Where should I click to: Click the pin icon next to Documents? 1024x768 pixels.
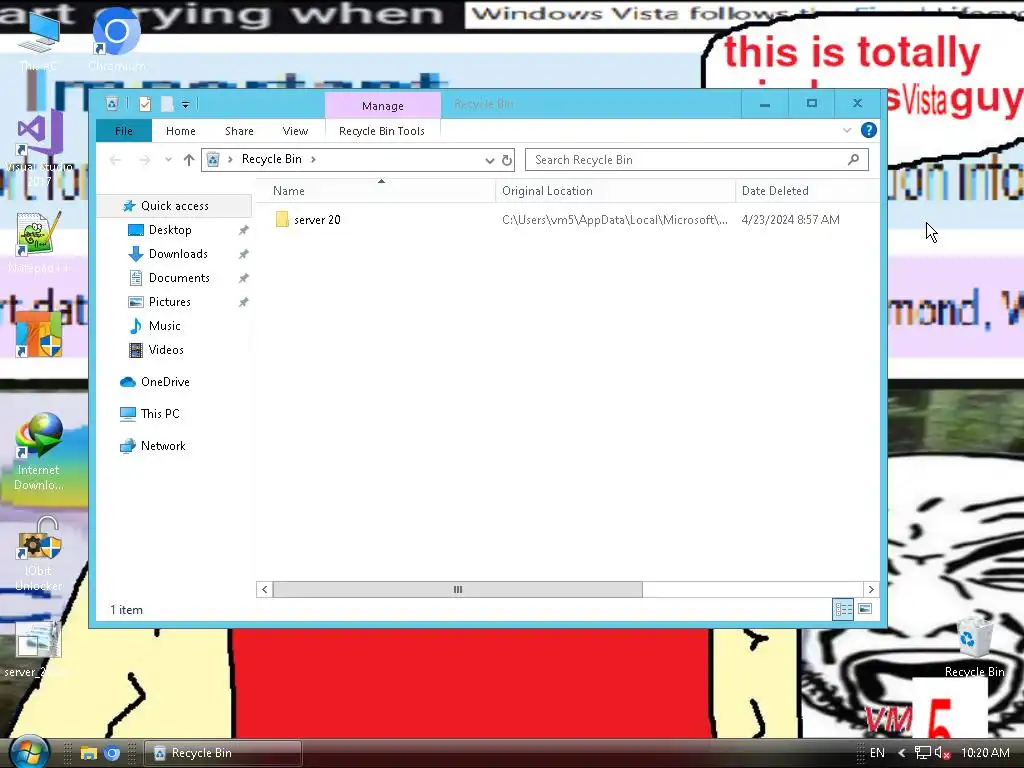coord(244,278)
